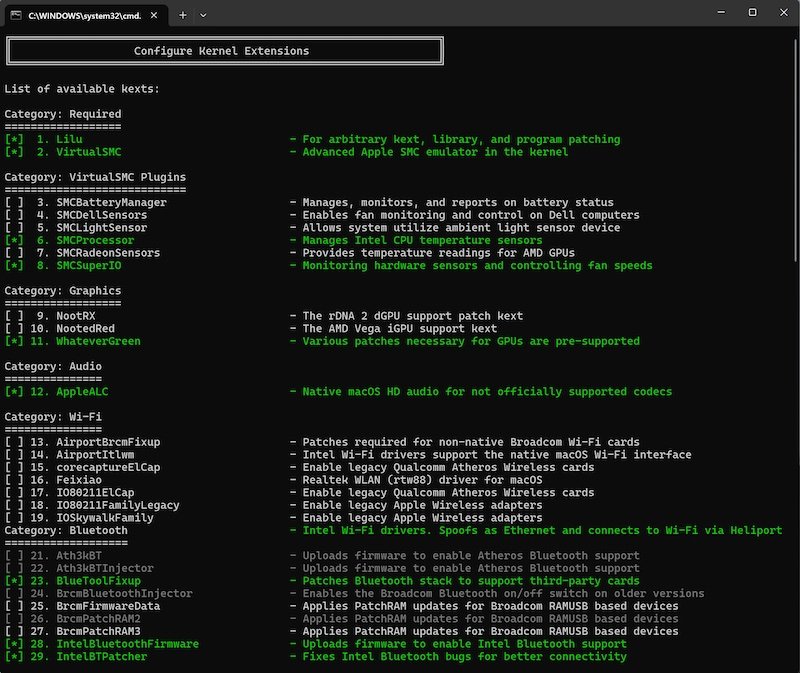Click the "8. SMCSuperIO" entry
Image resolution: width=800 pixels, height=673 pixels.
[79, 266]
